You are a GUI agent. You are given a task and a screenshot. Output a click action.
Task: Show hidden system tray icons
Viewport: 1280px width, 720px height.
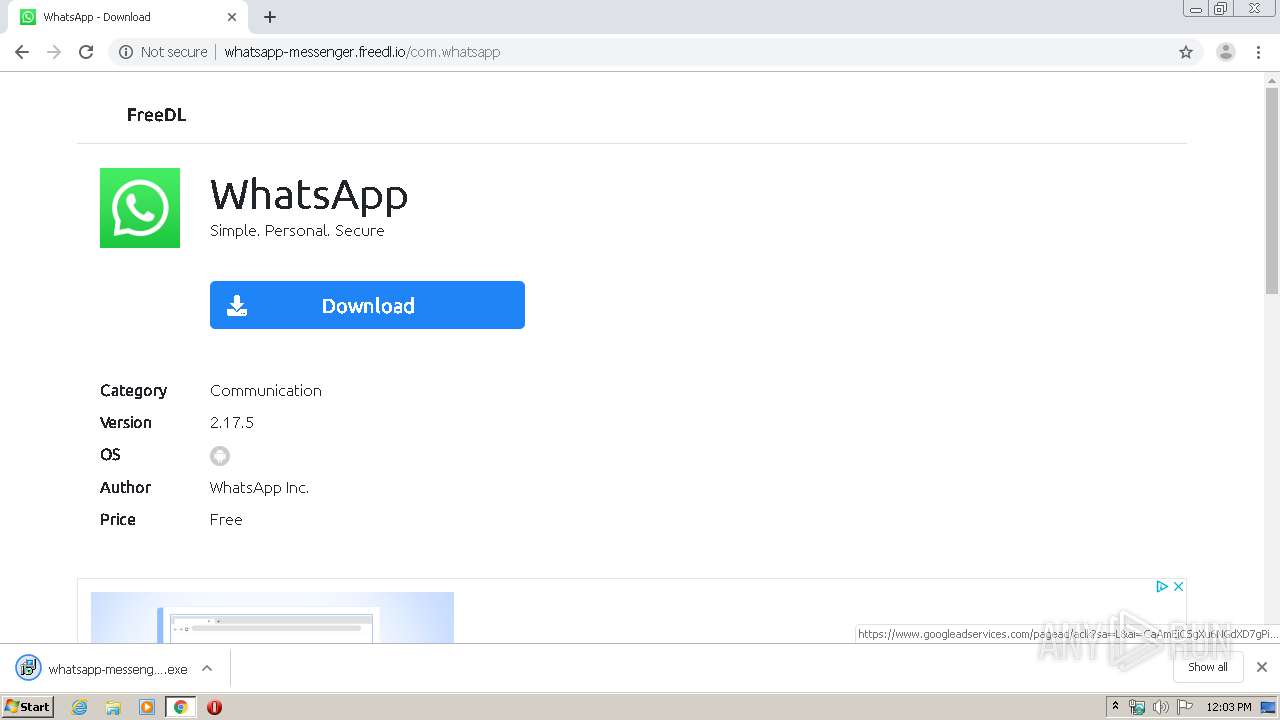1116,707
